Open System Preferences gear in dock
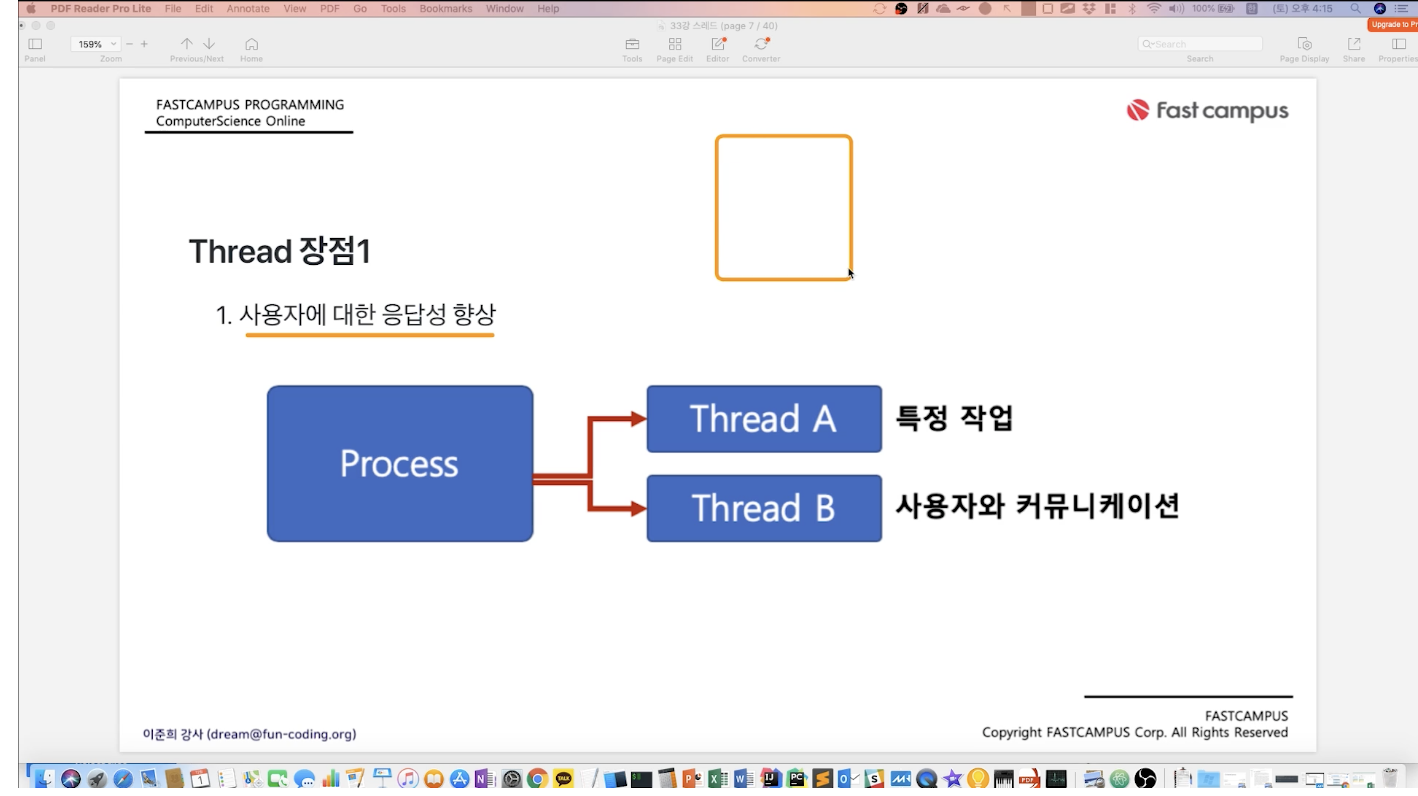Screen dimensions: 1418x796 512,779
